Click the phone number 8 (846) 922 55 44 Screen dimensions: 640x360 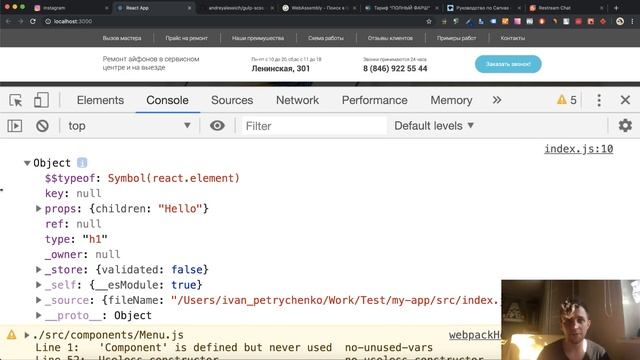pos(395,69)
